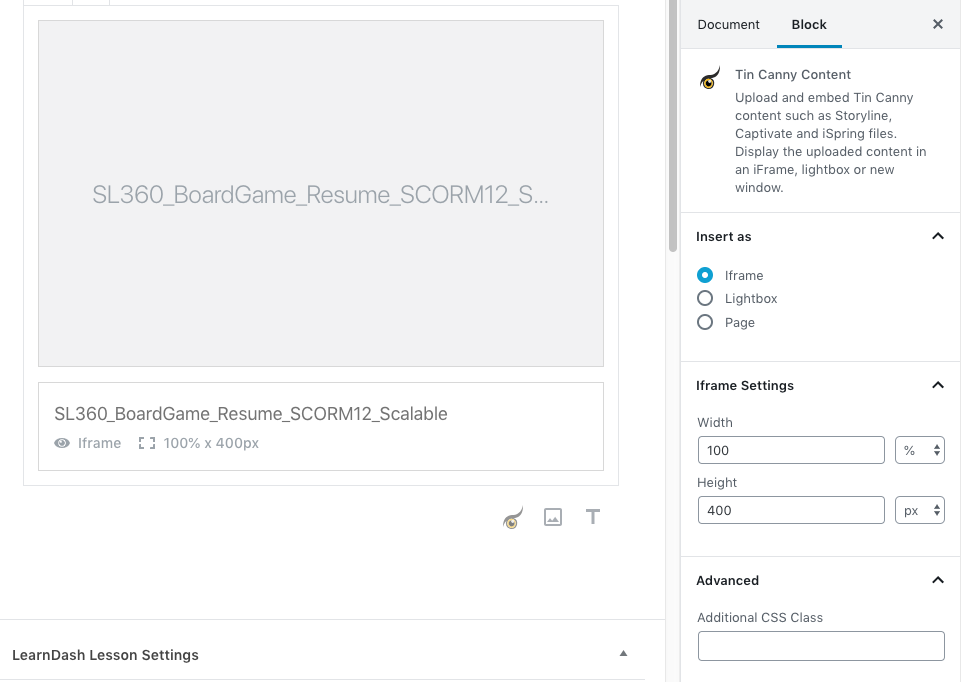
Task: Click the Additional CSS Class field
Action: click(820, 646)
